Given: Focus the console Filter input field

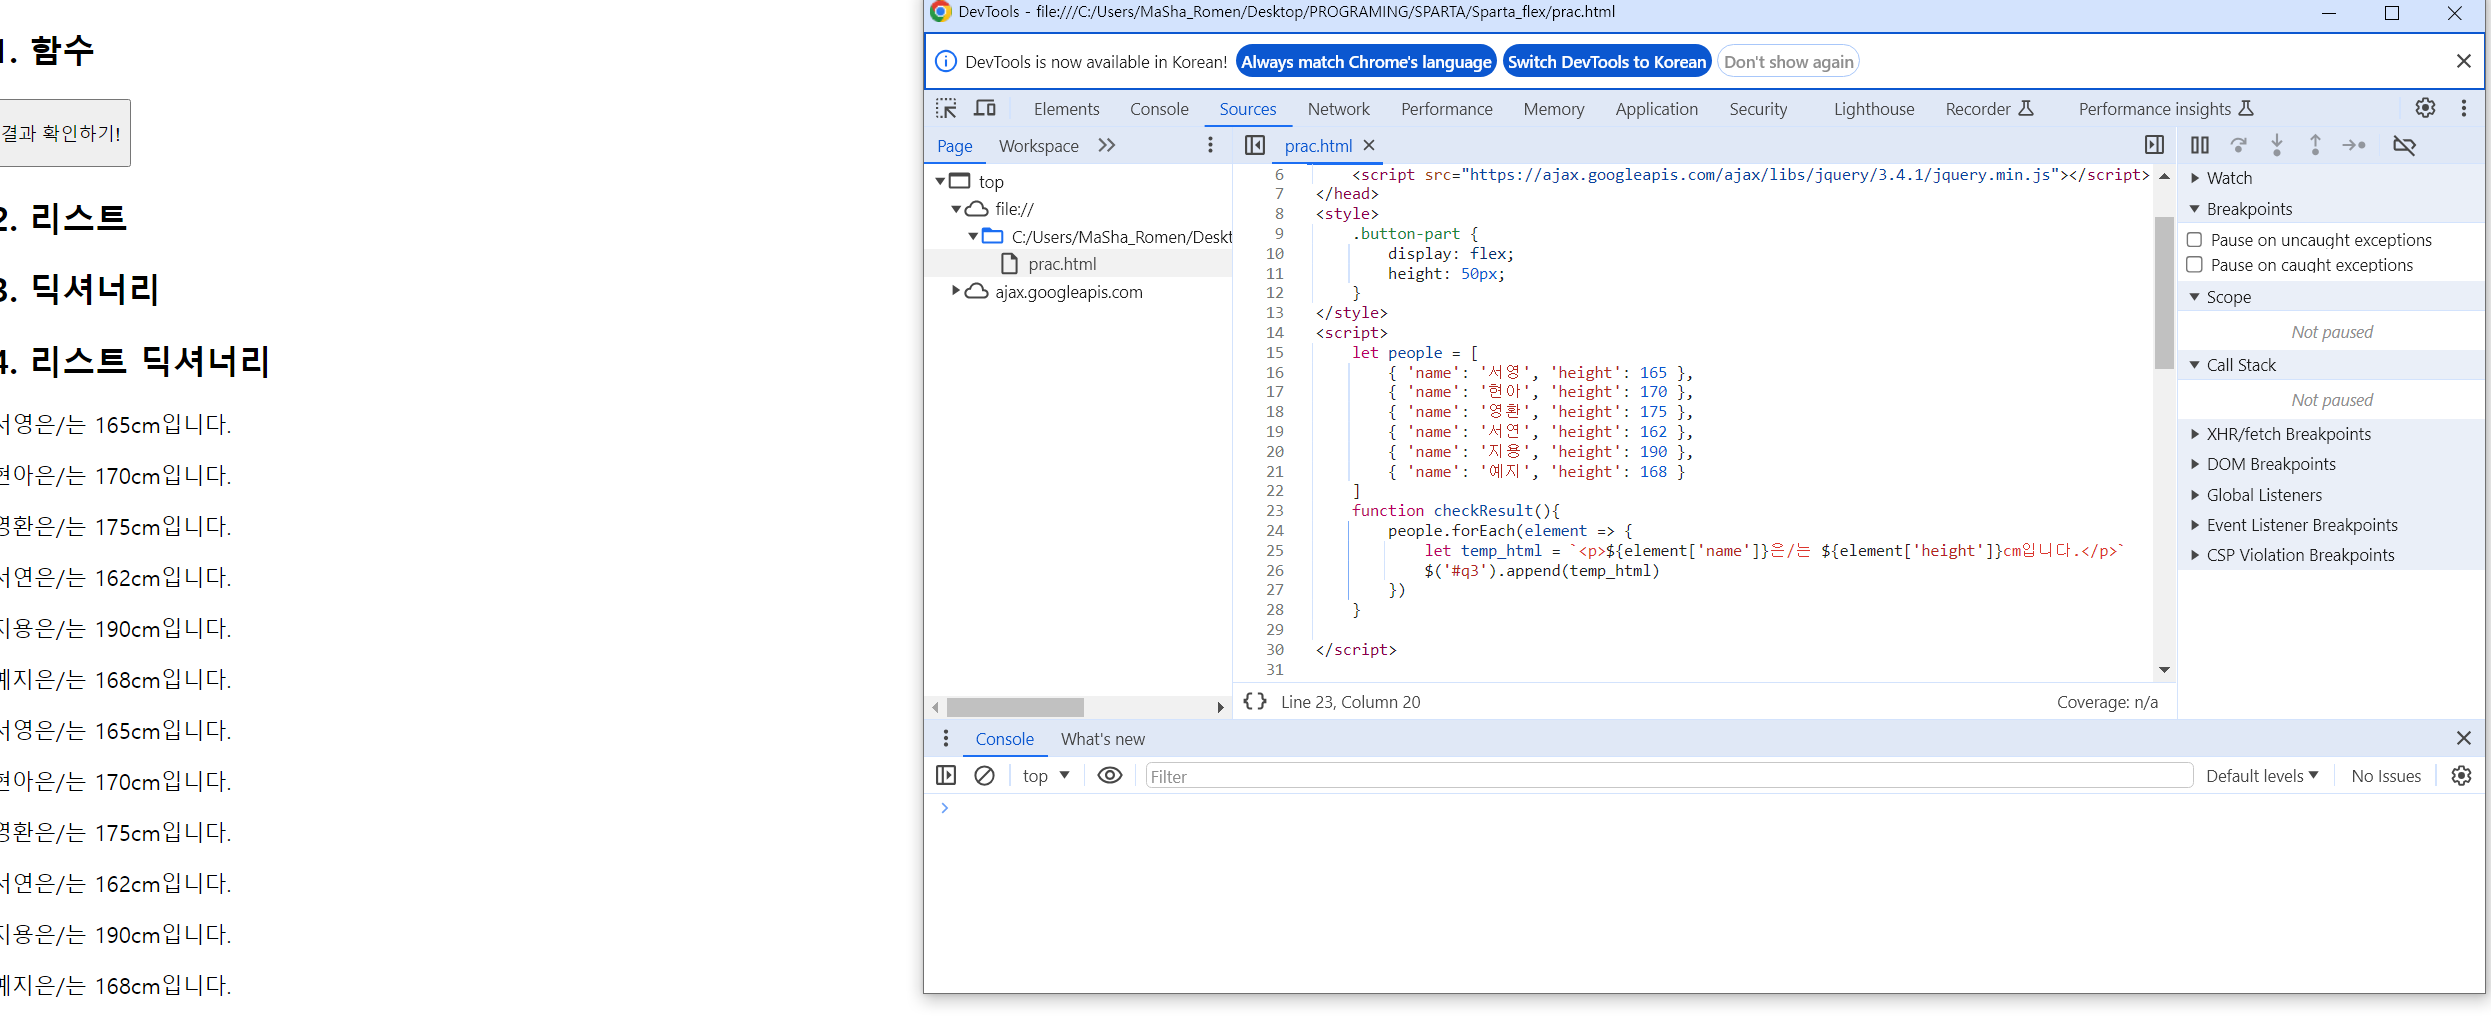Looking at the screenshot, I should 1668,776.
